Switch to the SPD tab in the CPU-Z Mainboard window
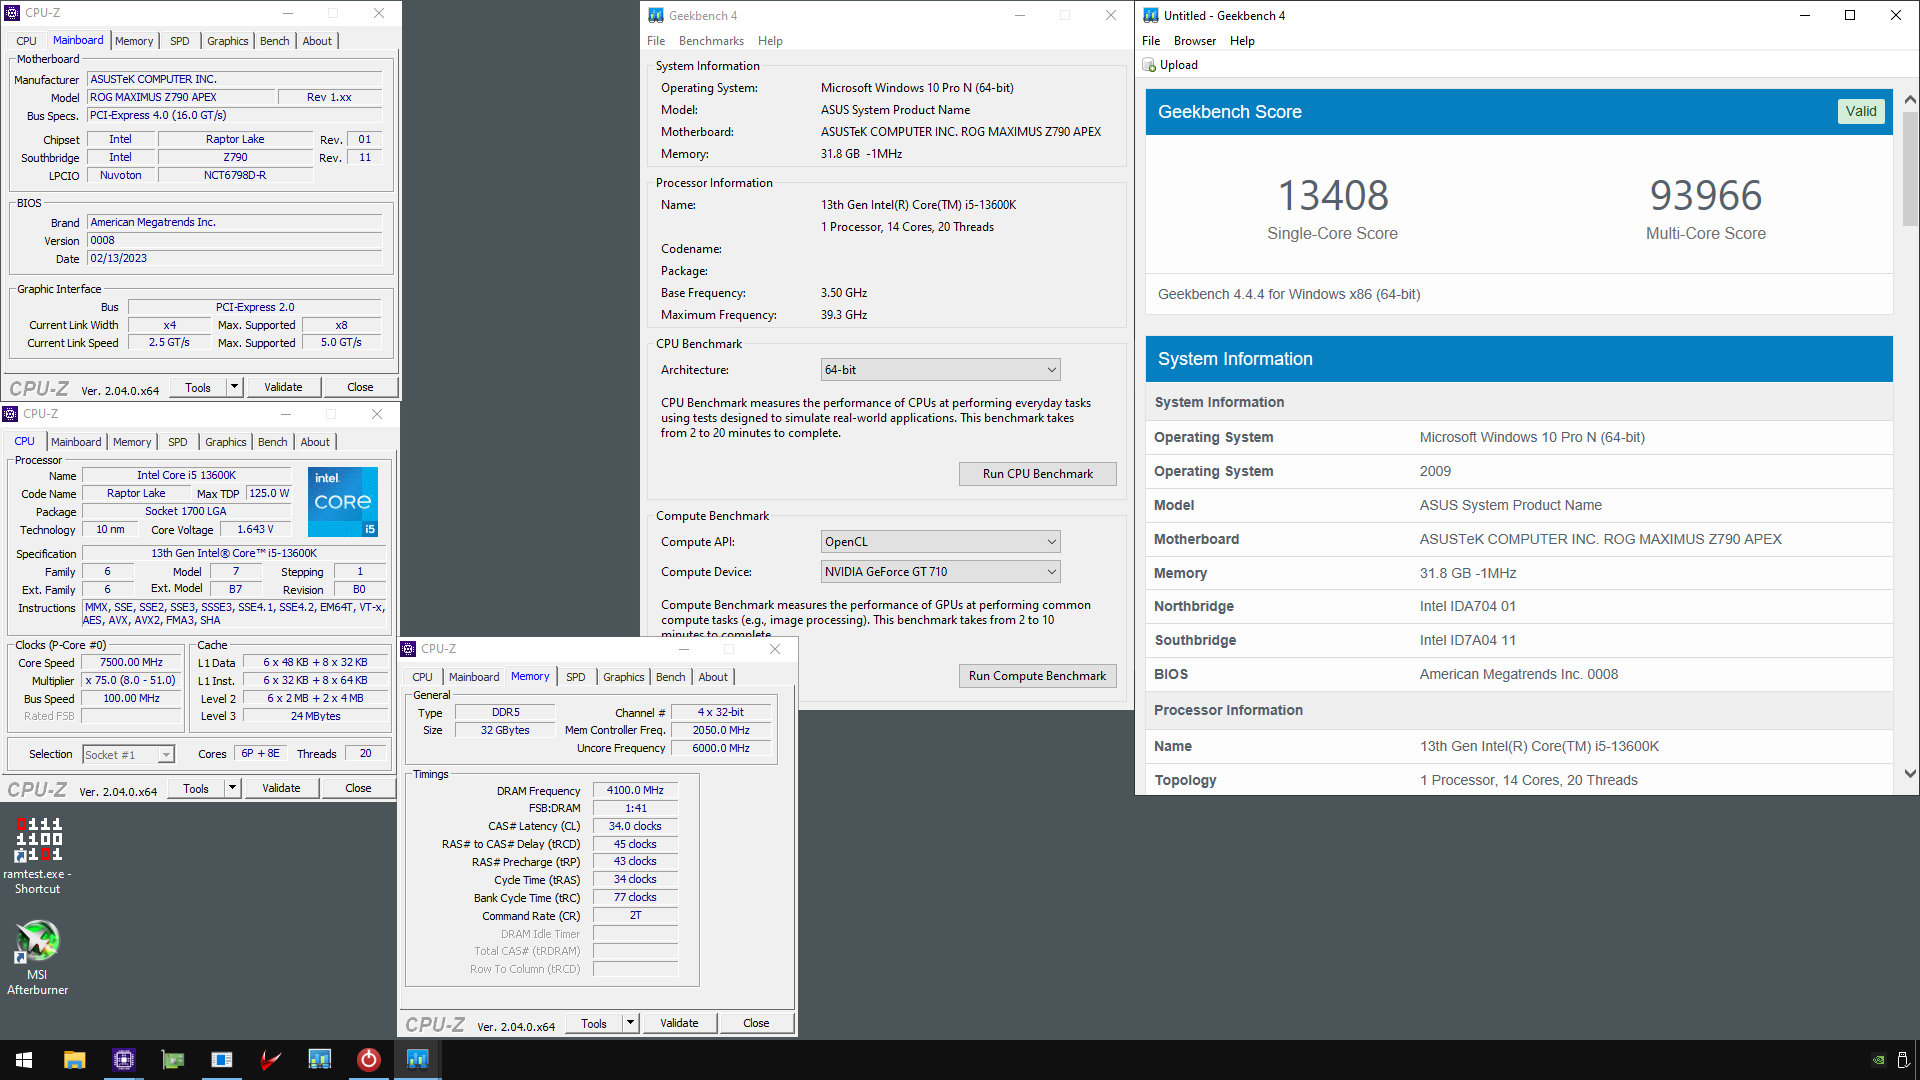 180,41
